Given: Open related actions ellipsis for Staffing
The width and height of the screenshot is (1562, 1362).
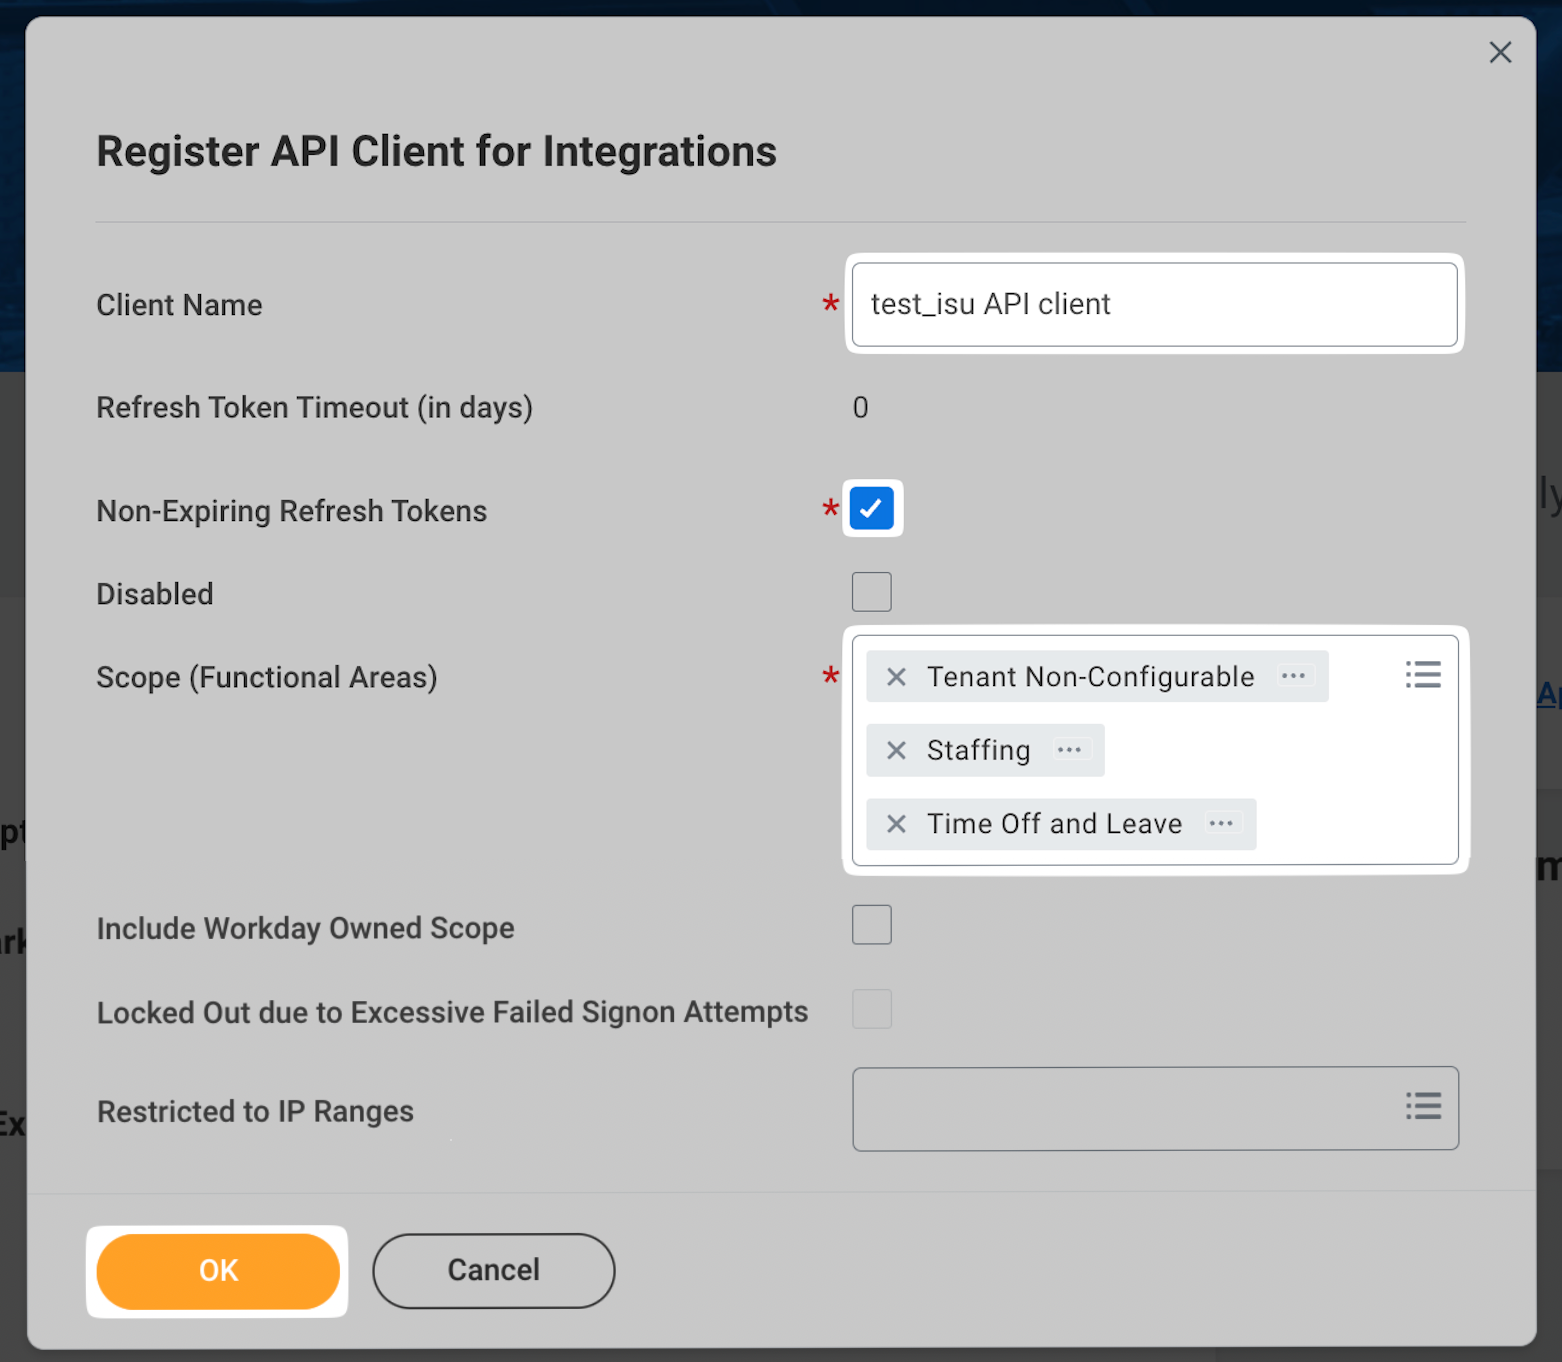Looking at the screenshot, I should tap(1069, 750).
